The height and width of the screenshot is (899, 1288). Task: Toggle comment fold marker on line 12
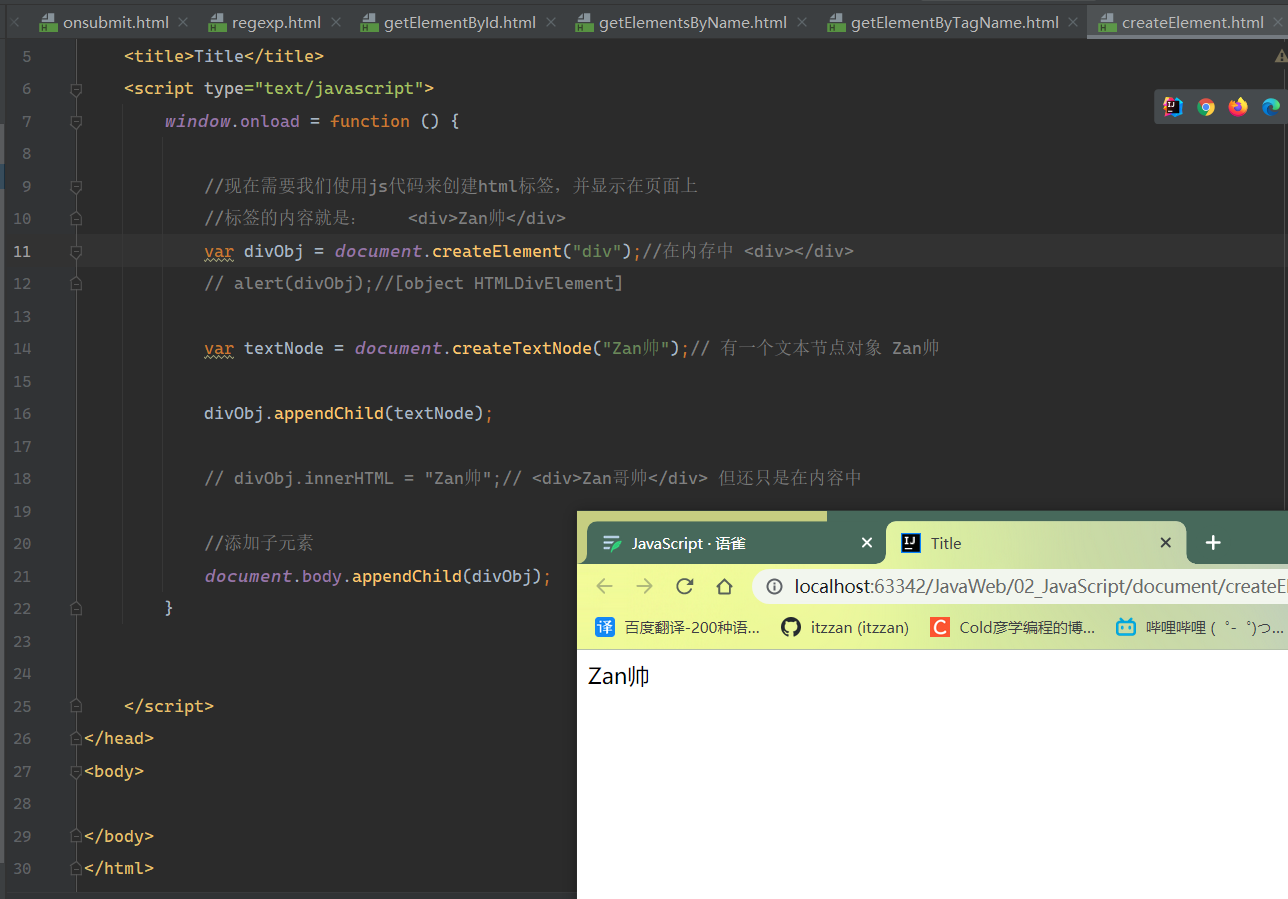point(76,283)
